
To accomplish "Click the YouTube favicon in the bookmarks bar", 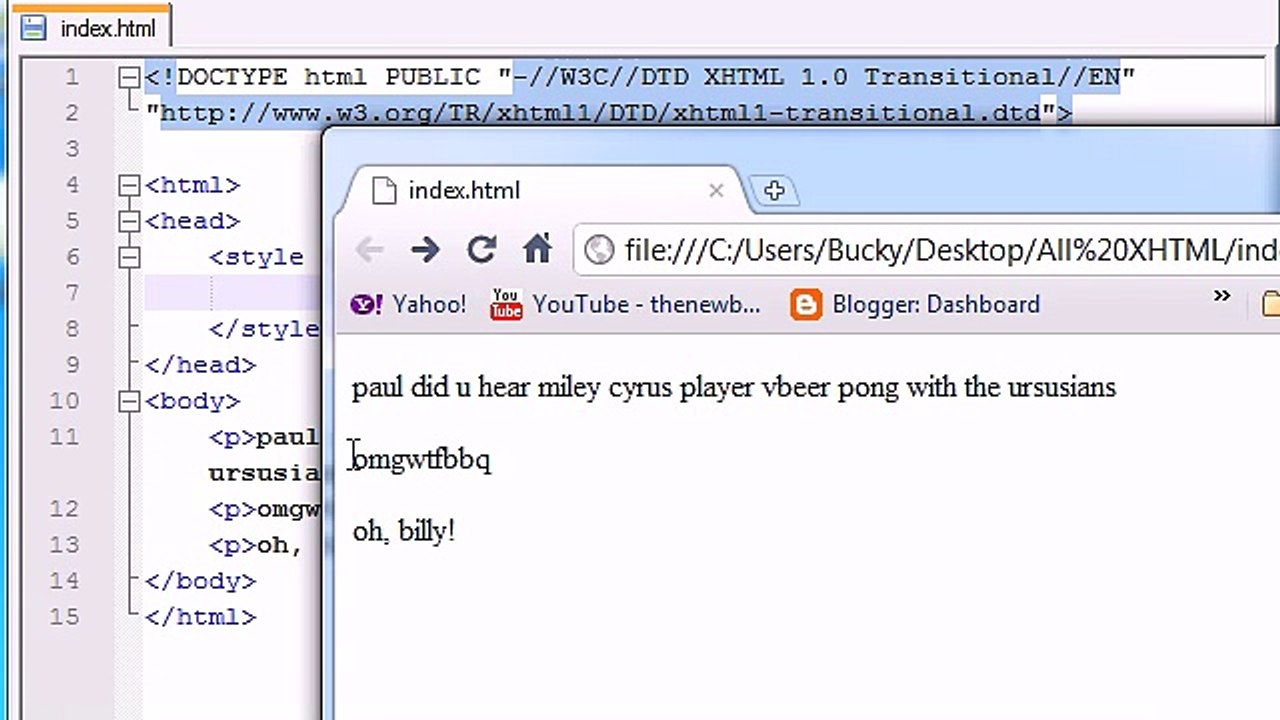I will [x=506, y=304].
